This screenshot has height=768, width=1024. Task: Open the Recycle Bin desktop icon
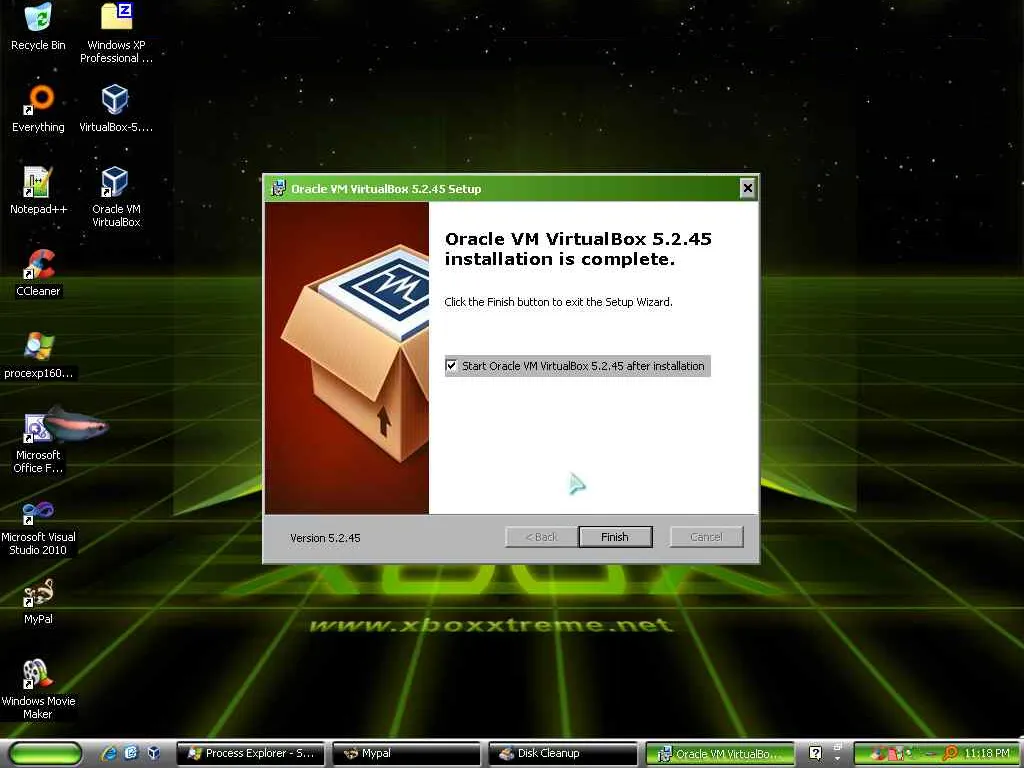(39, 27)
